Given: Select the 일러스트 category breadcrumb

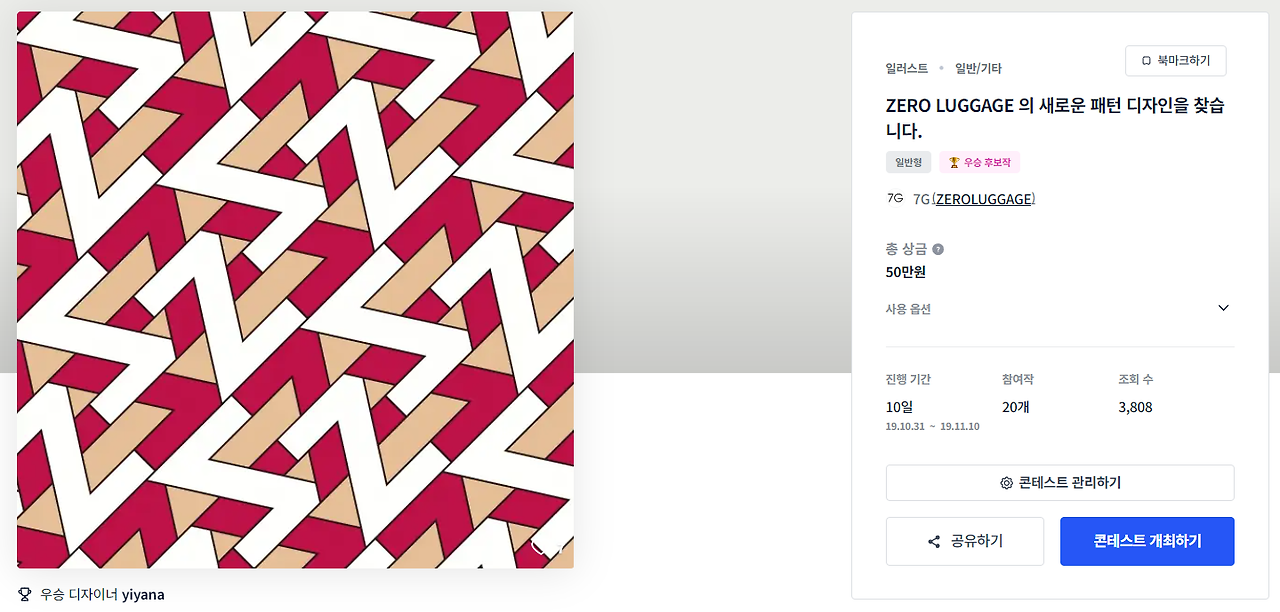Looking at the screenshot, I should [x=906, y=69].
